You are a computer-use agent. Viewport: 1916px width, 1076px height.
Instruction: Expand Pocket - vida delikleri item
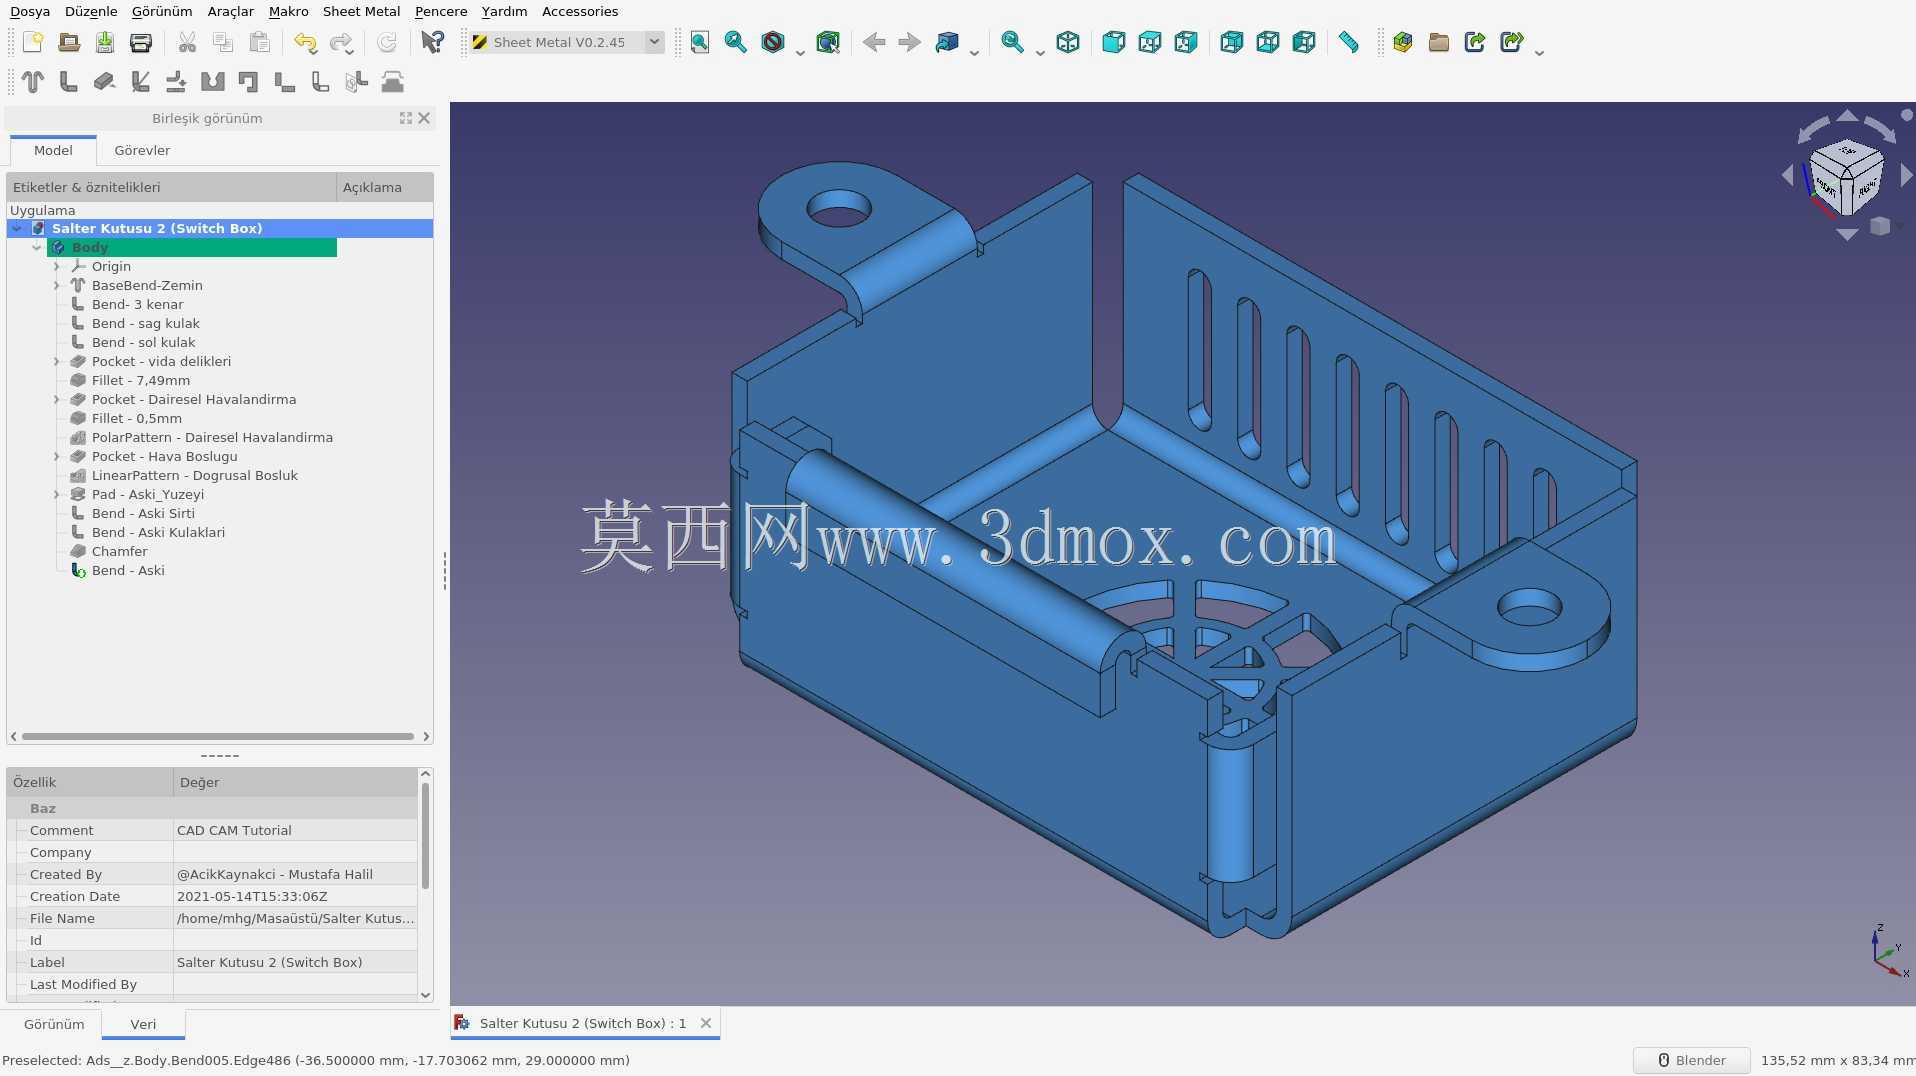point(57,362)
